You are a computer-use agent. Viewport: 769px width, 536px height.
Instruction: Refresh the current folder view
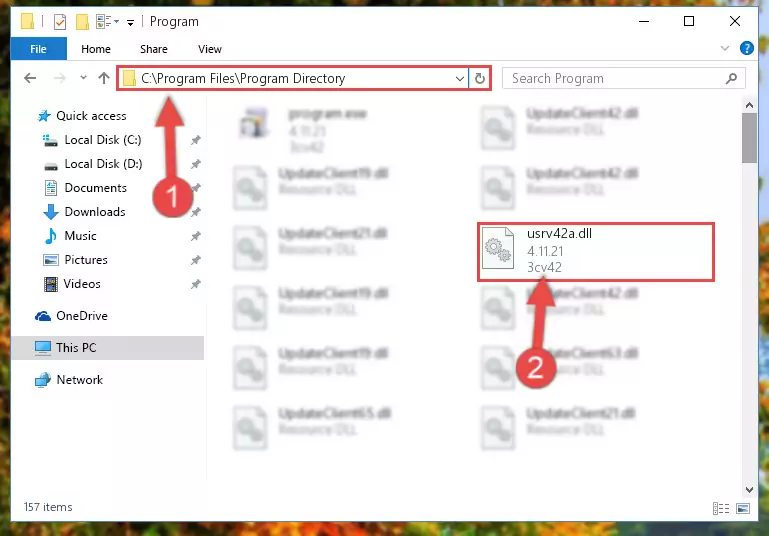(480, 78)
